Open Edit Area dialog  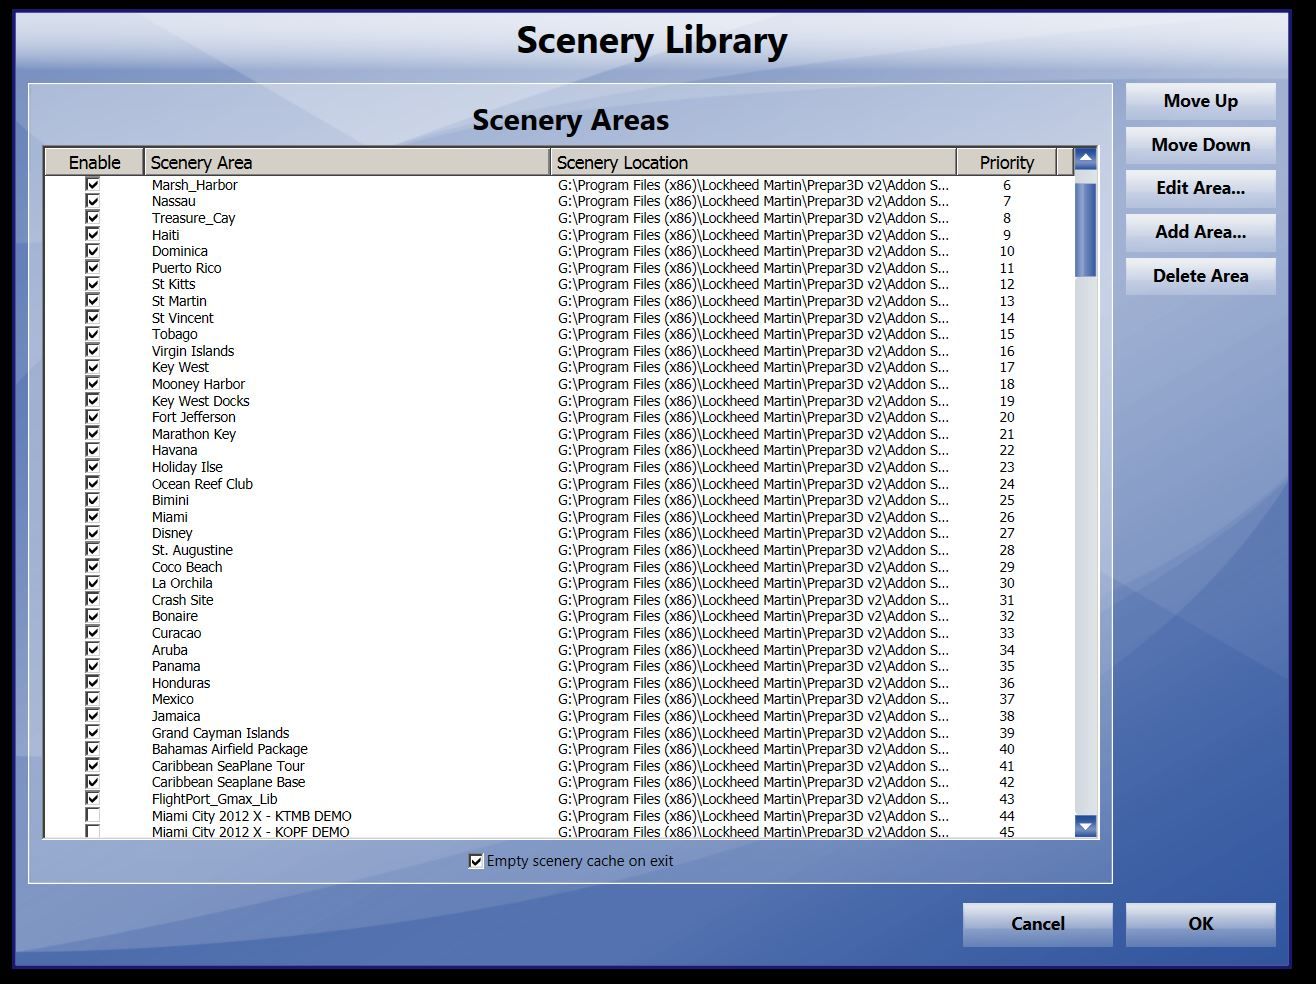[x=1200, y=188]
